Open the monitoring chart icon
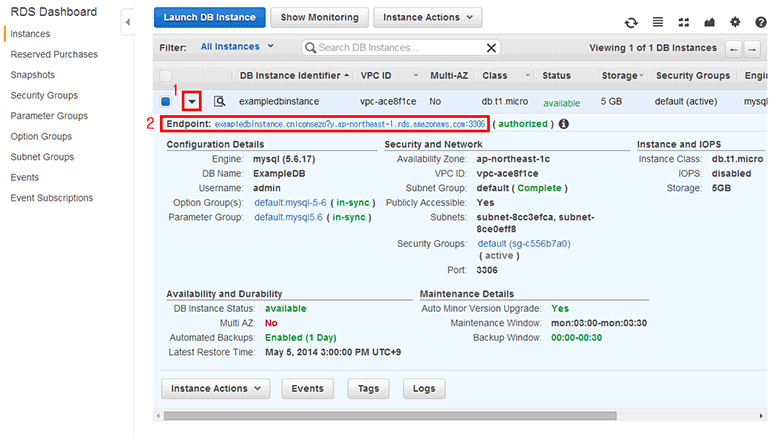Screen dimensions: 770x442 (x=710, y=22)
